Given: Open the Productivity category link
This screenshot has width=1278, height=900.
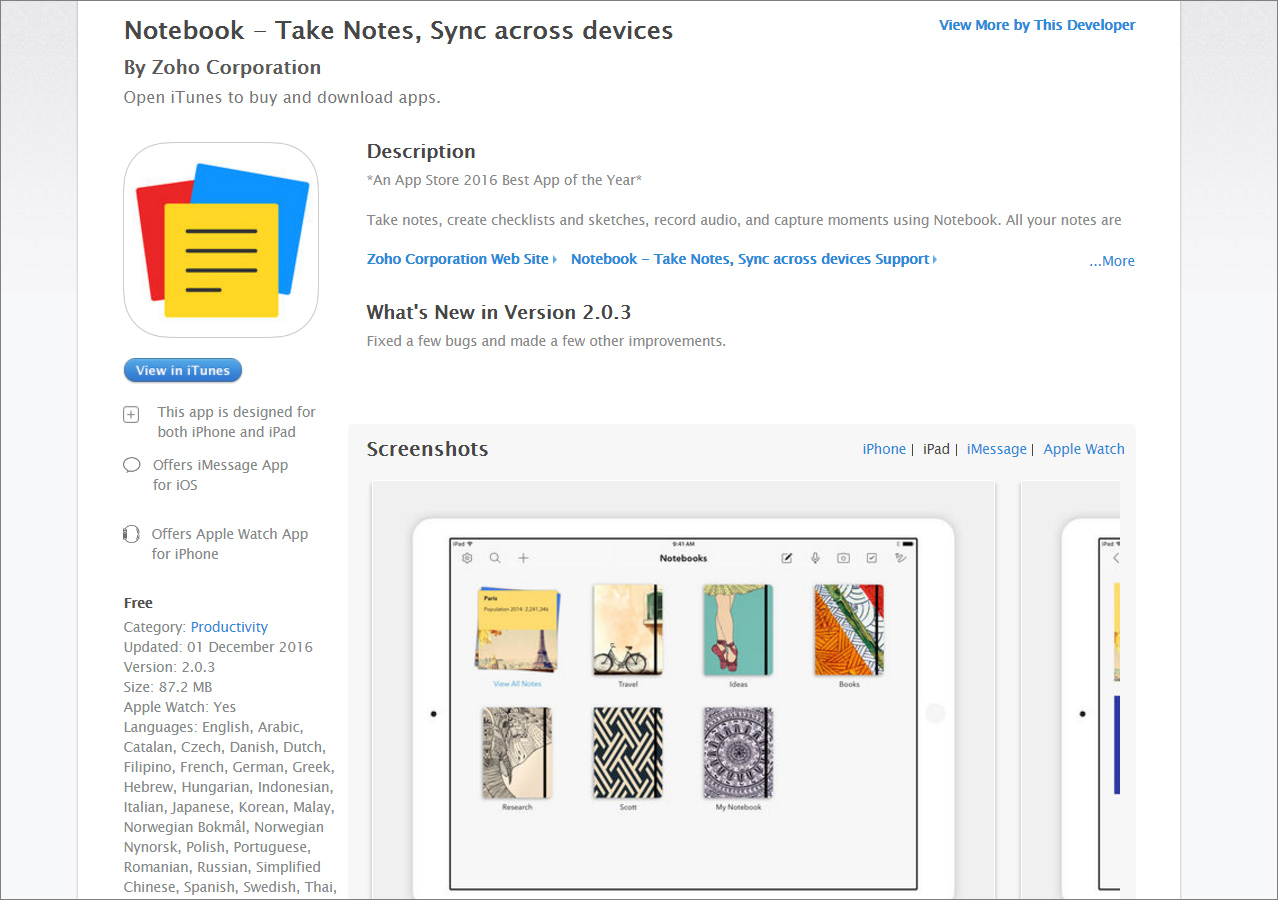Looking at the screenshot, I should click(229, 627).
